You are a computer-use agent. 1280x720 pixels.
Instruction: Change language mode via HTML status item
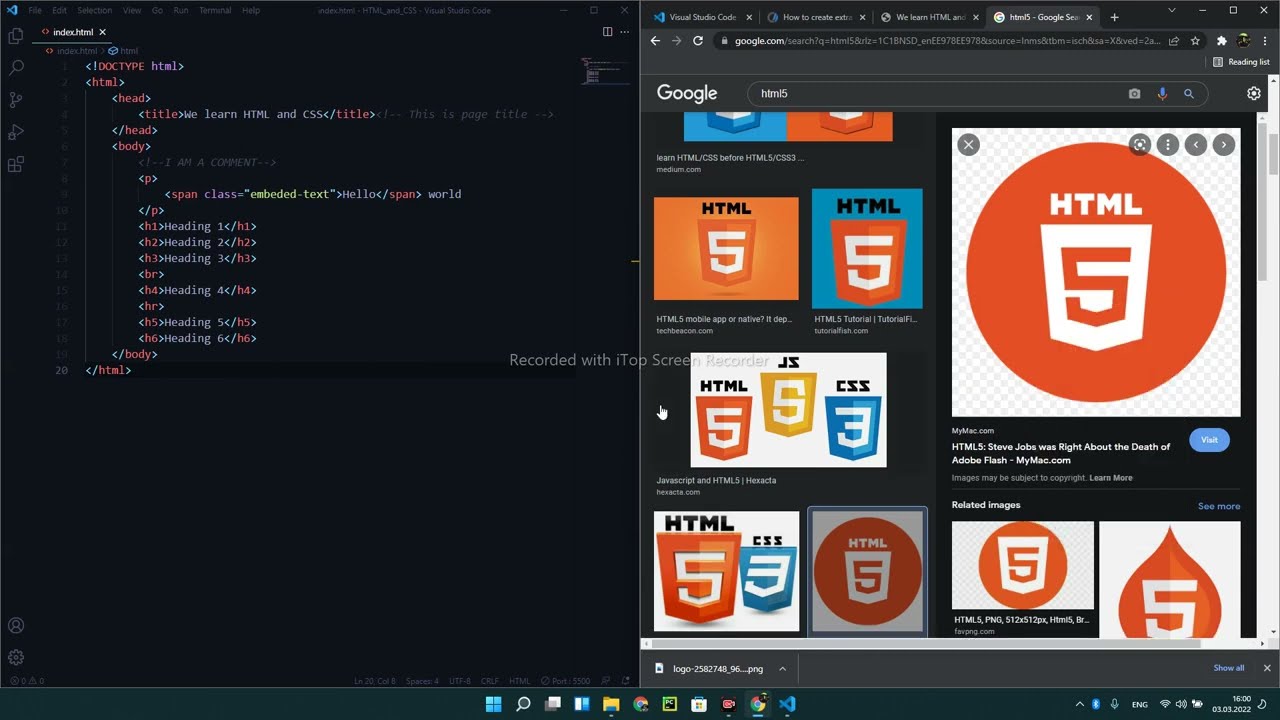coord(520,681)
